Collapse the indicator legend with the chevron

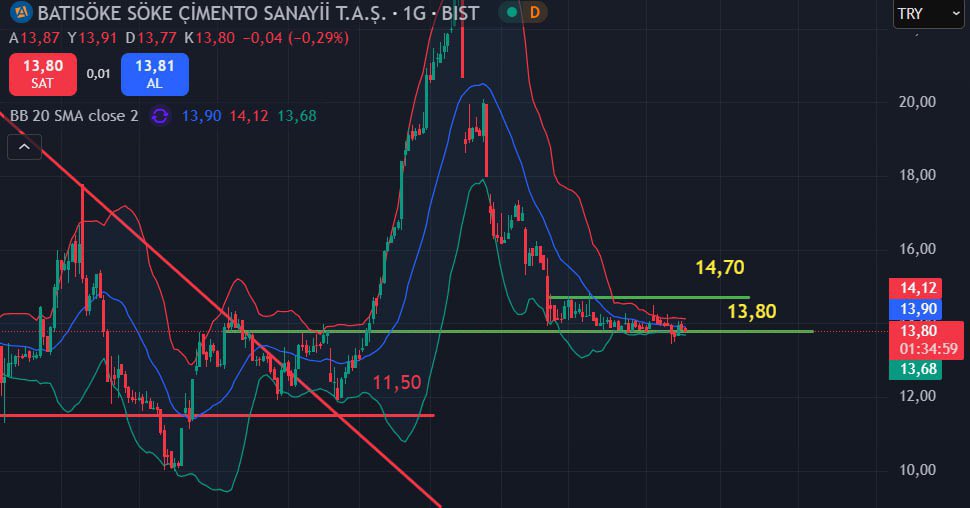pos(24,147)
